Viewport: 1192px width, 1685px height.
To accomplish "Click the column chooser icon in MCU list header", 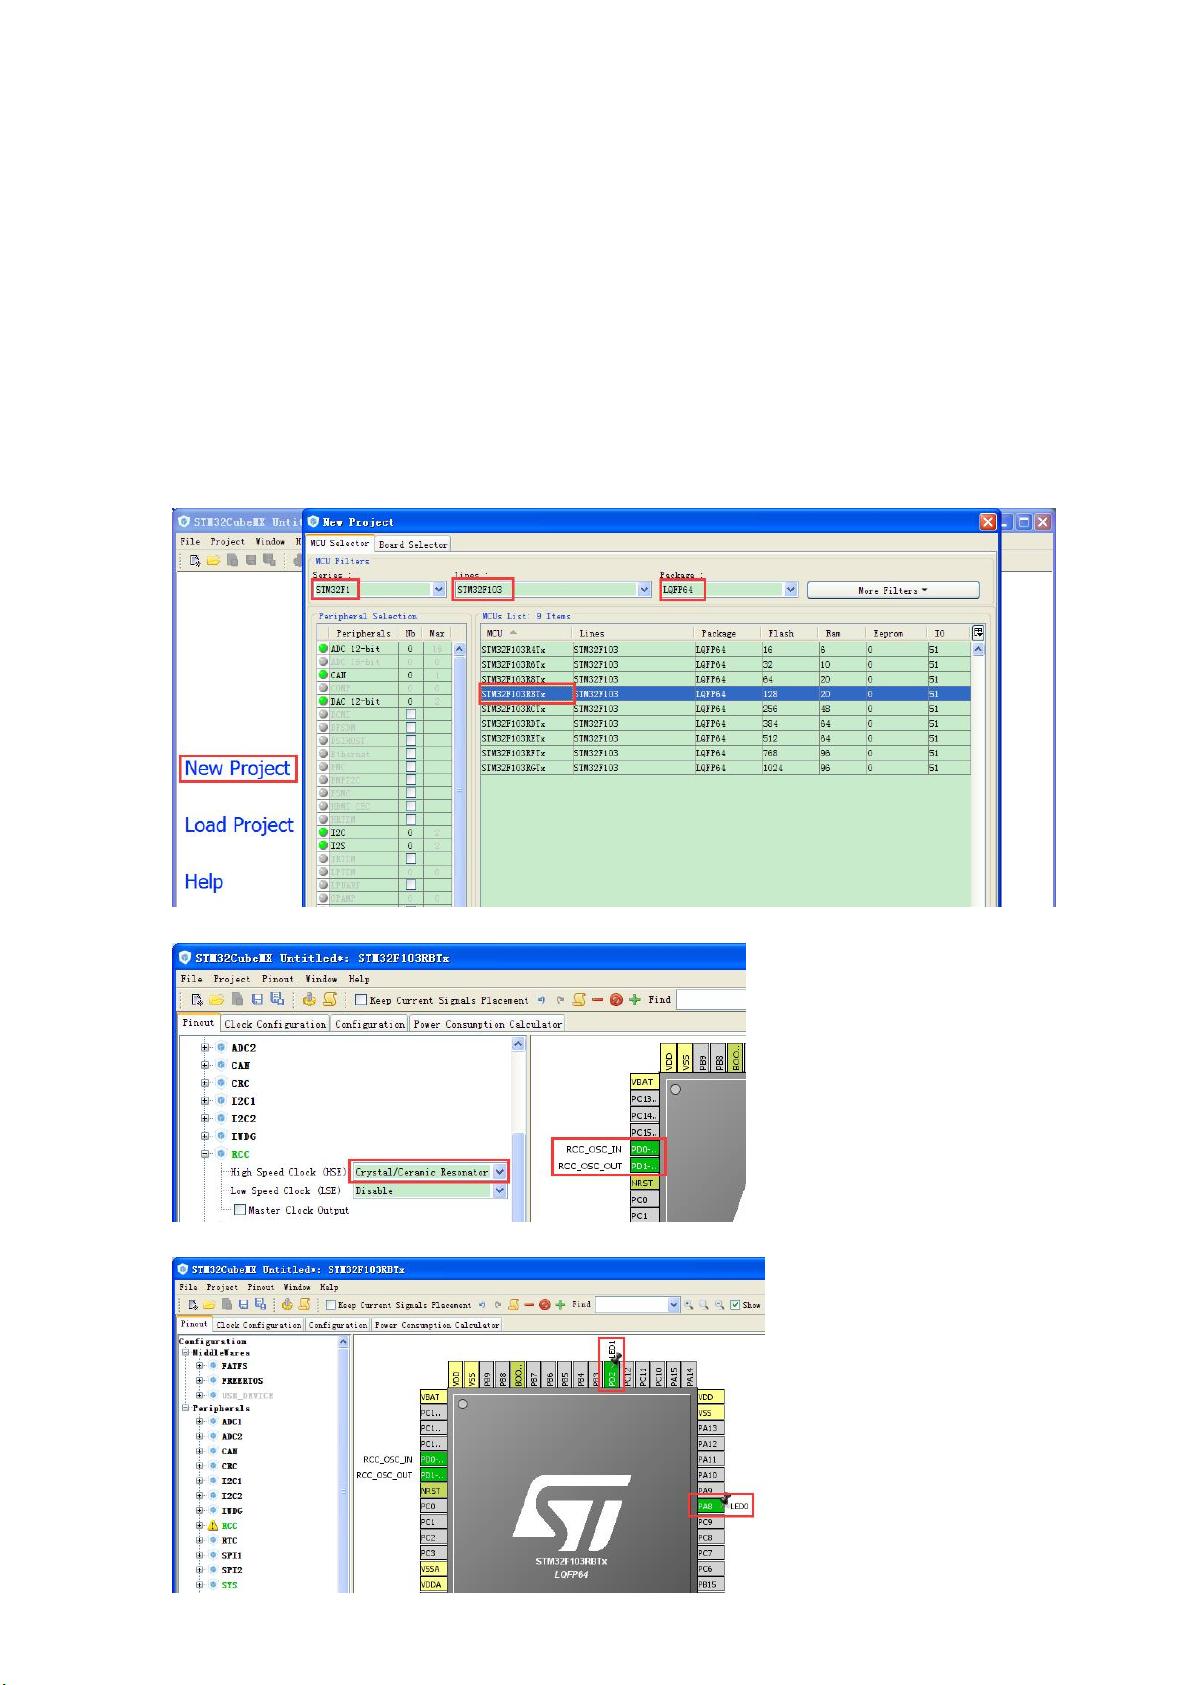I will click(x=978, y=632).
